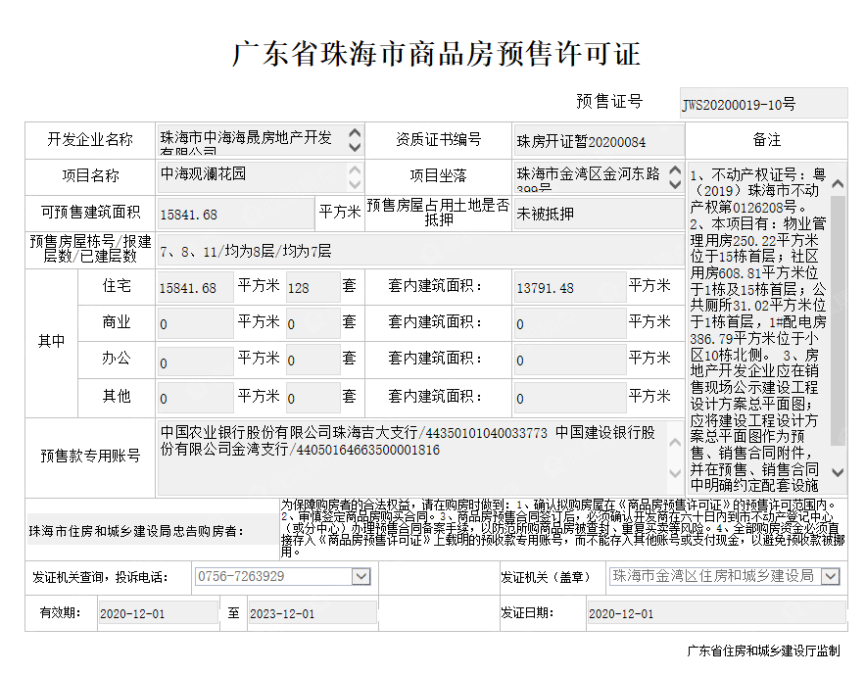The width and height of the screenshot is (865, 675).
Task: Click the 有效期 end date 2023-12-01
Action: coord(312,613)
